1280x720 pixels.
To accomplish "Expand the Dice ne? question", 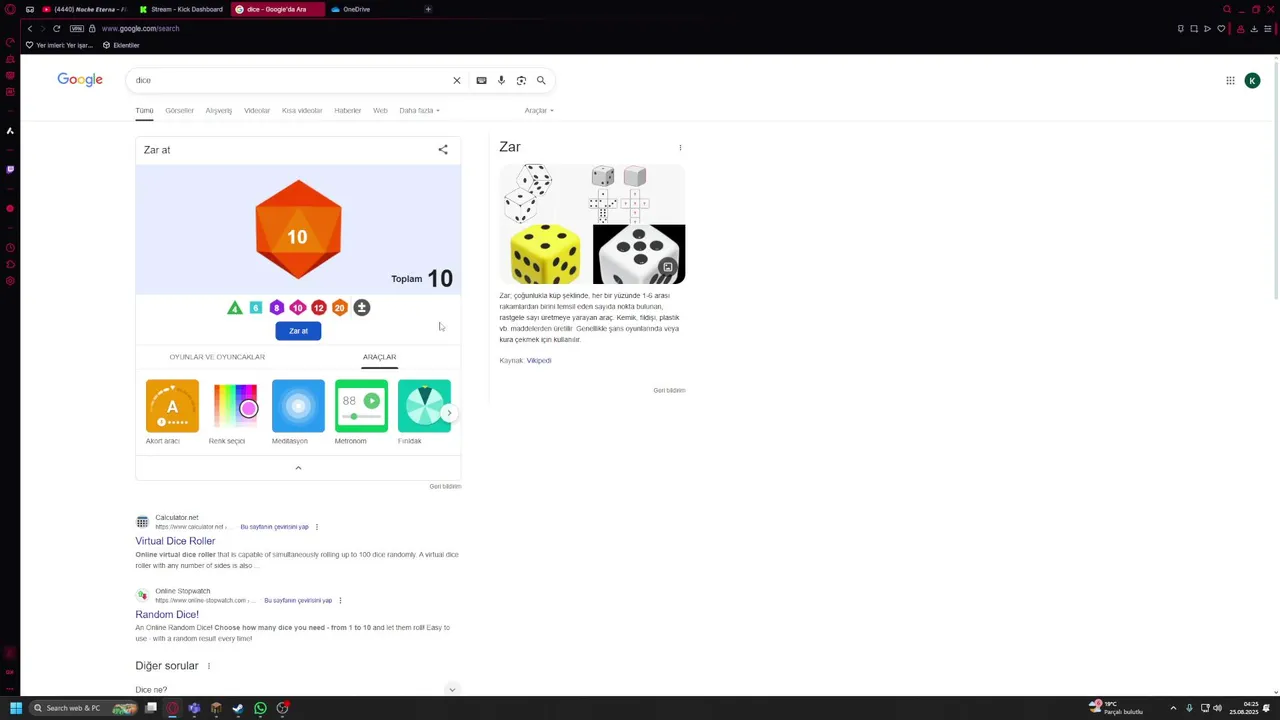I will [296, 689].
